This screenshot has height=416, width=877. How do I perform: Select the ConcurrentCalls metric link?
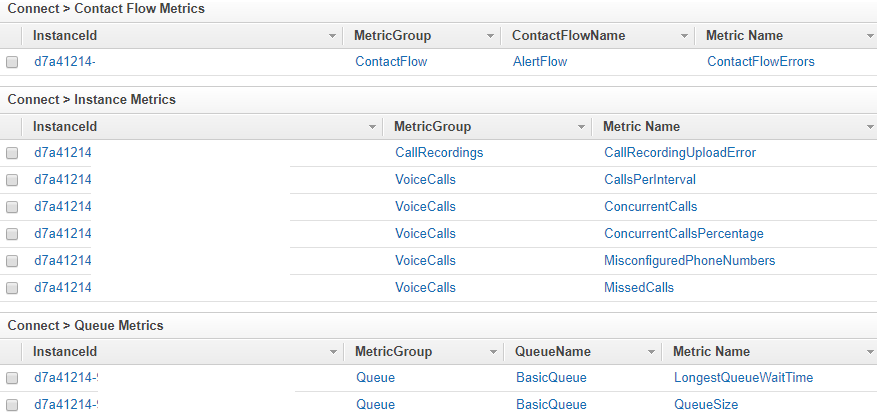point(650,206)
